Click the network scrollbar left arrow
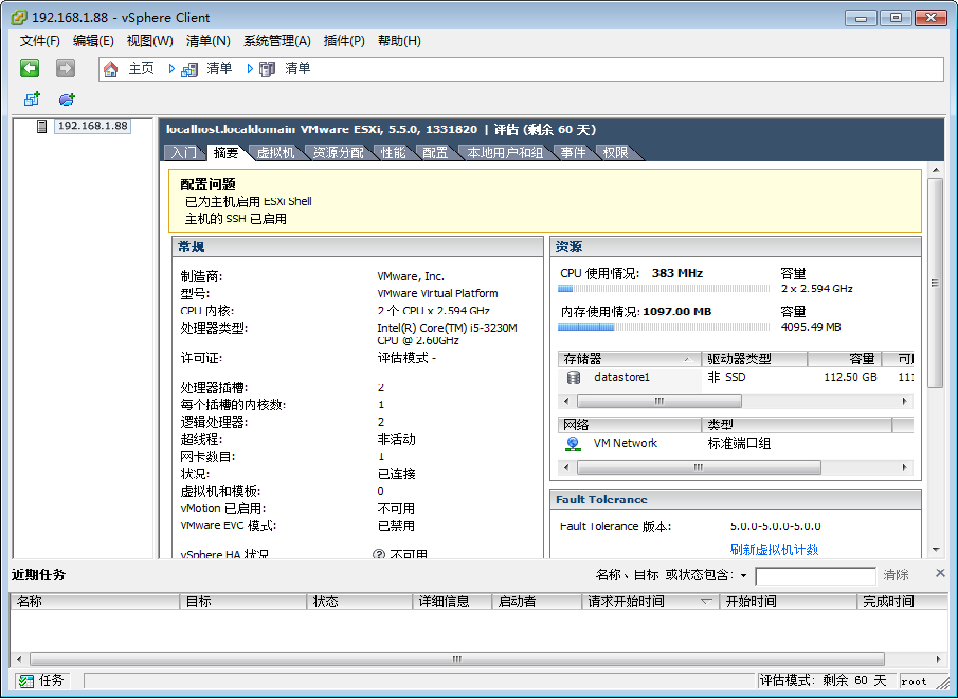Image resolution: width=958 pixels, height=699 pixels. [566, 467]
